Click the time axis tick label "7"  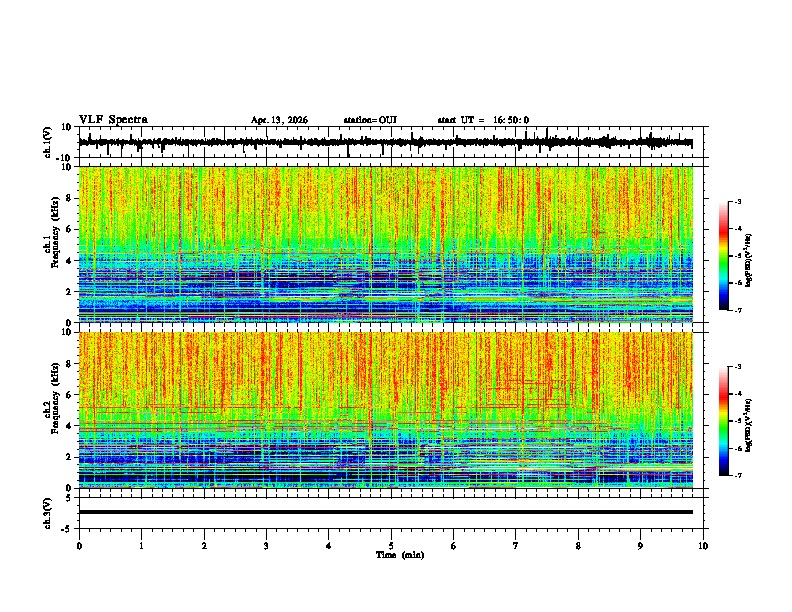(516, 546)
